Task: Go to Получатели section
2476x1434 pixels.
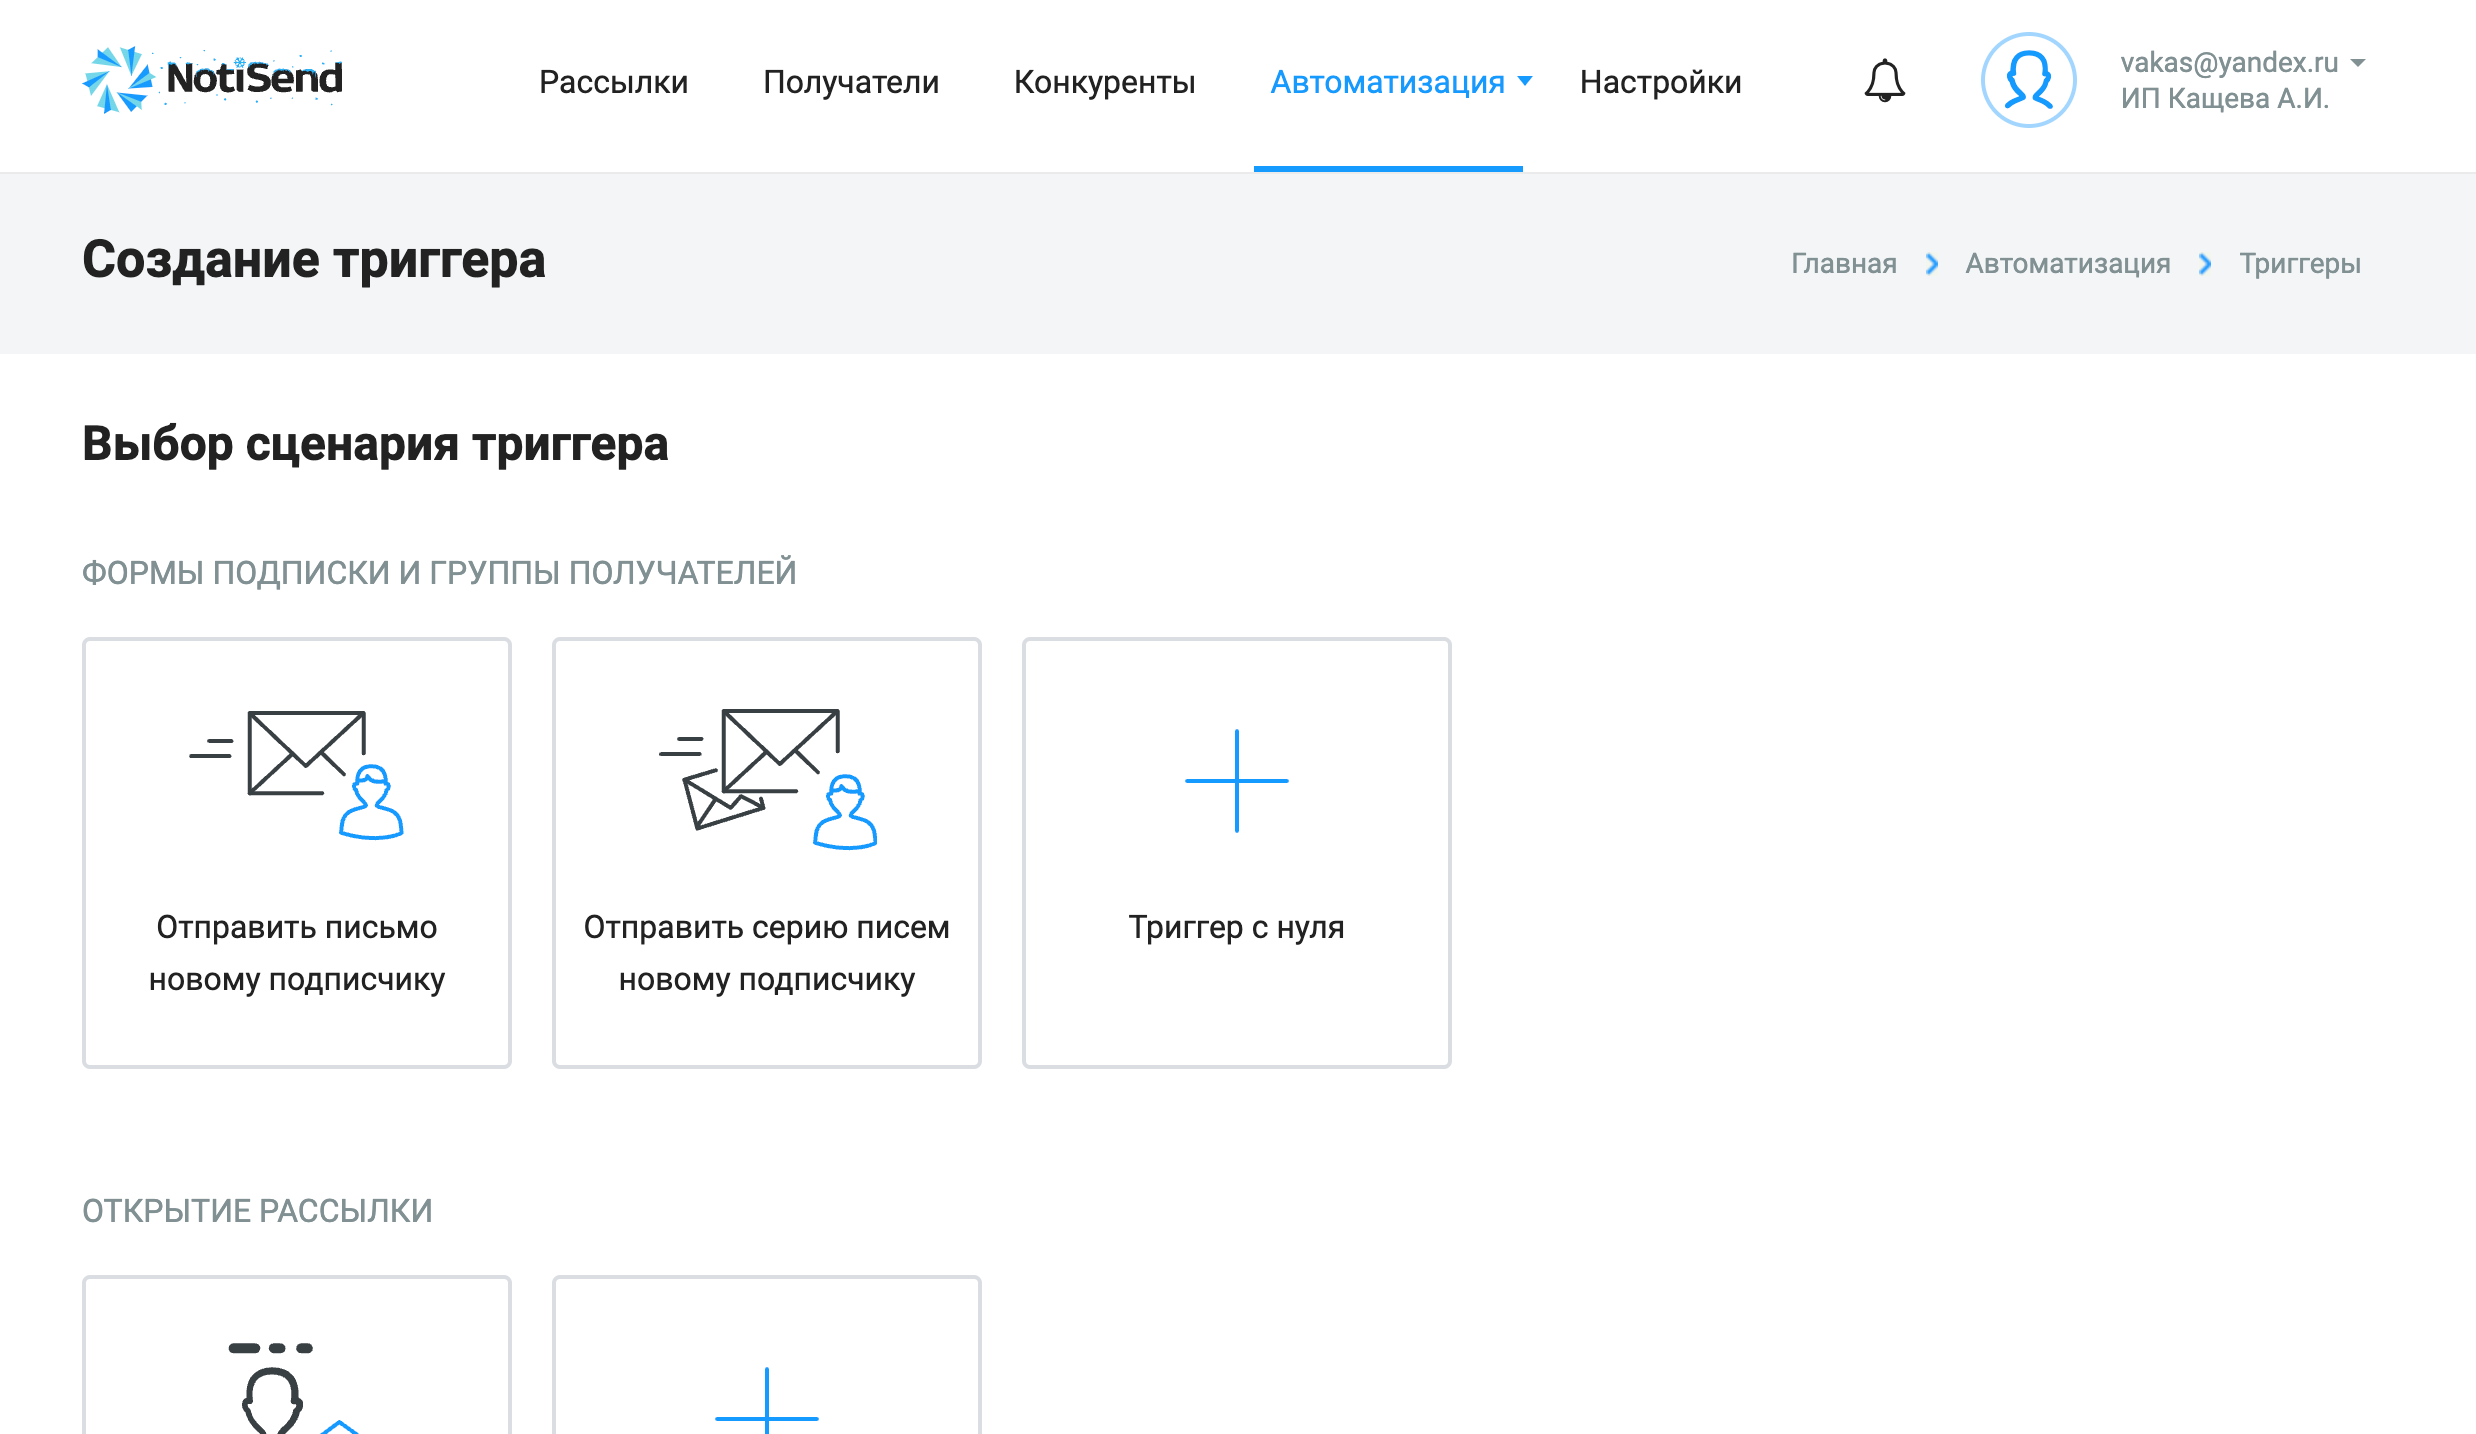Action: click(x=851, y=82)
